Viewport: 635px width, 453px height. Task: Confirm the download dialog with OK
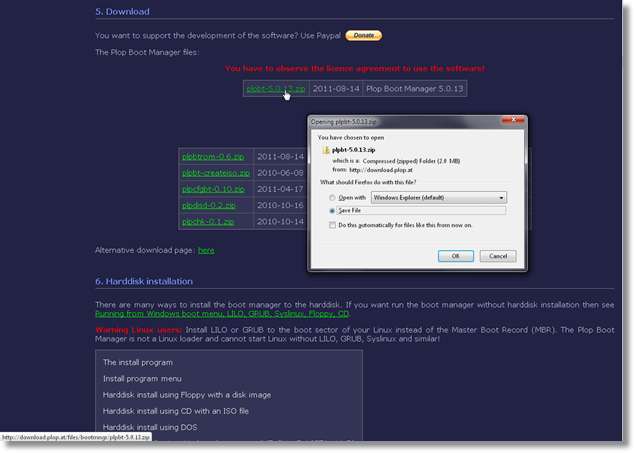tap(456, 256)
